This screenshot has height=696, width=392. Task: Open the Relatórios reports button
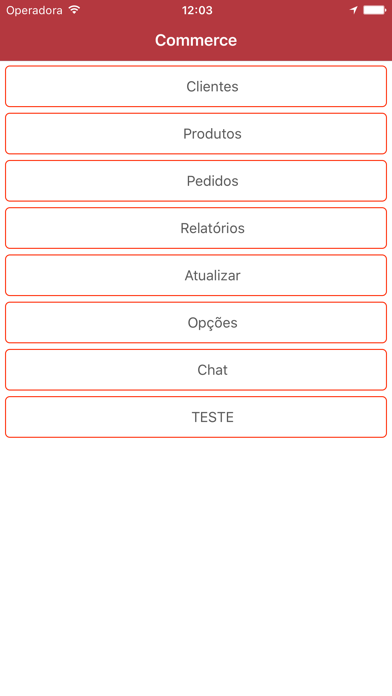196,228
